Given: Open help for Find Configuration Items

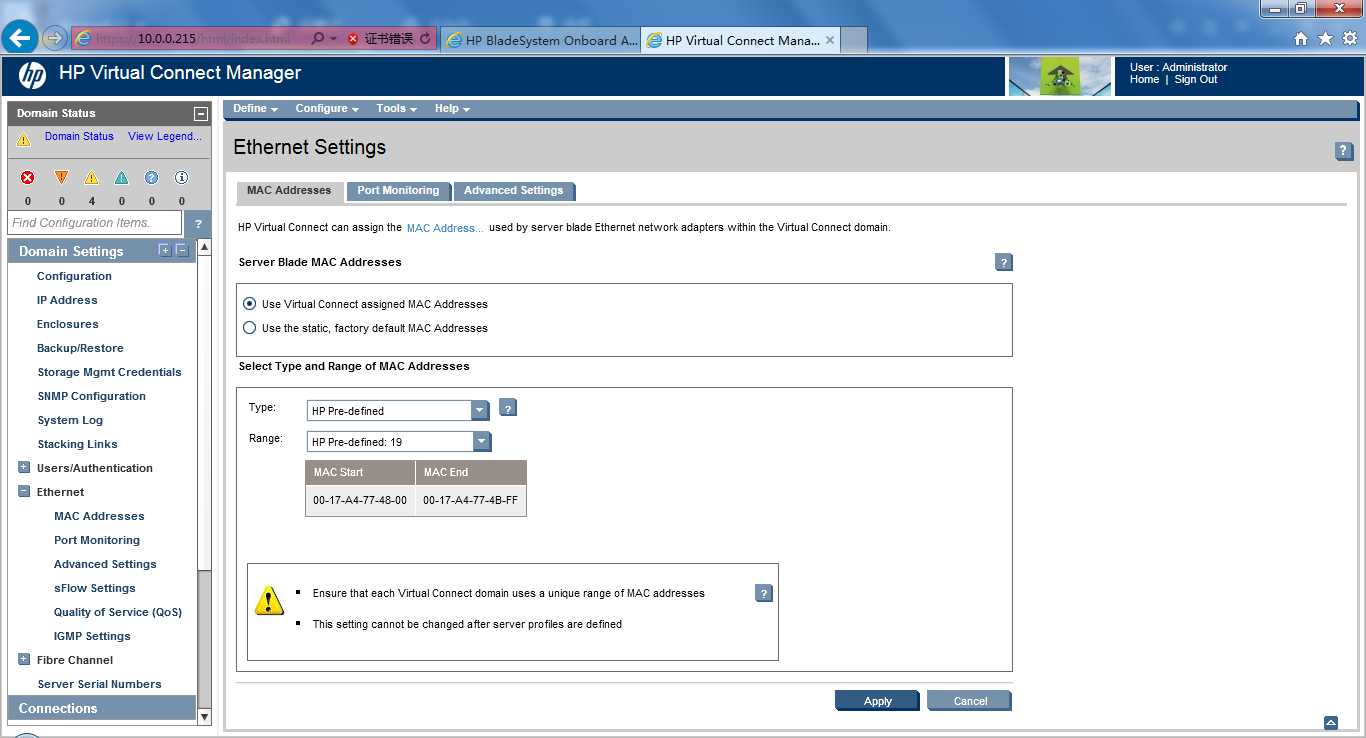Looking at the screenshot, I should [x=198, y=223].
